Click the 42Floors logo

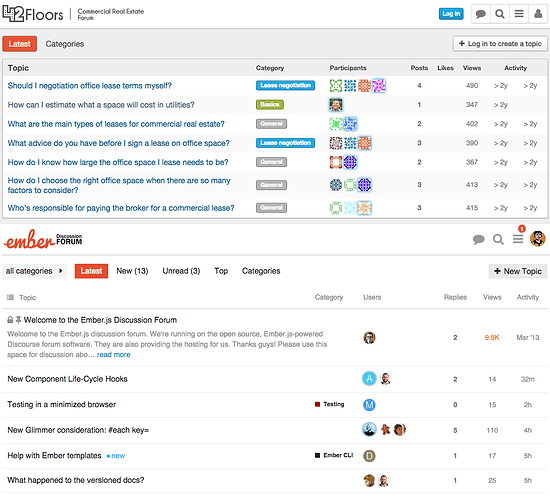click(33, 14)
